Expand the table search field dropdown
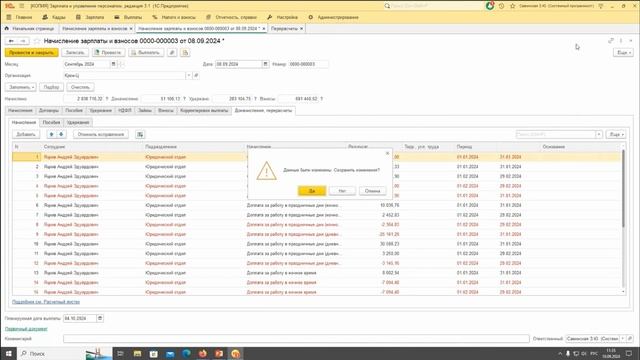This screenshot has width=640, height=360. pos(599,134)
